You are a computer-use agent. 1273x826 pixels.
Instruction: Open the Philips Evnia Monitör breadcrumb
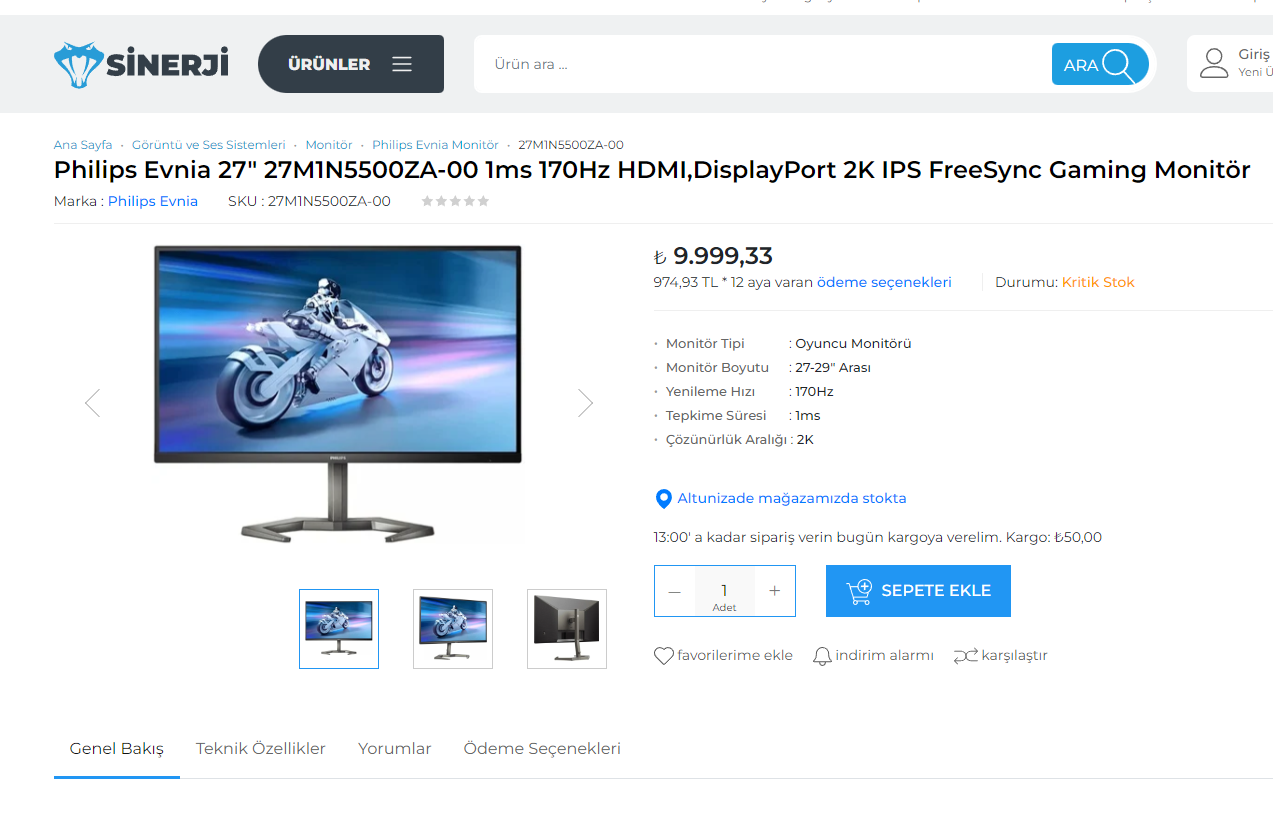pos(435,145)
